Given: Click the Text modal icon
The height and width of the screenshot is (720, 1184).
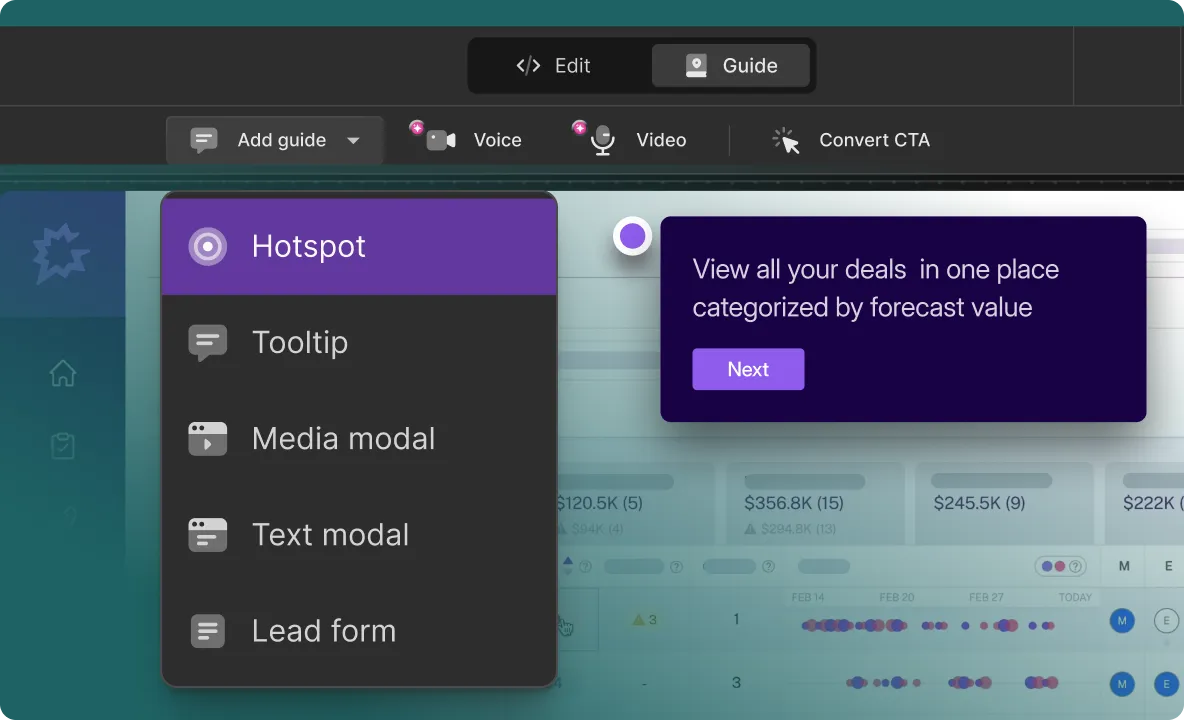Looking at the screenshot, I should point(207,535).
